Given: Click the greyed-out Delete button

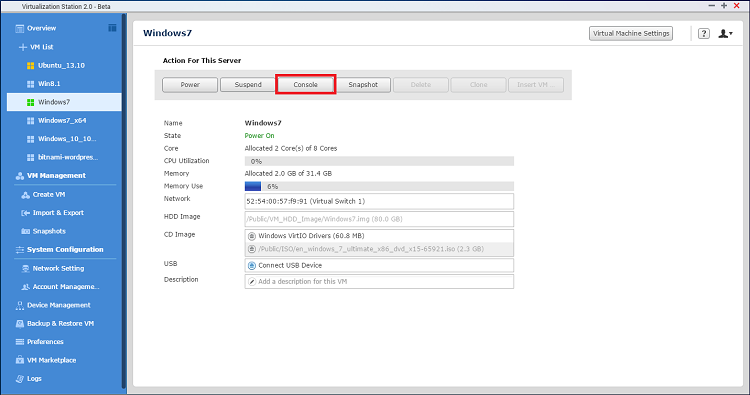Looking at the screenshot, I should [x=421, y=85].
